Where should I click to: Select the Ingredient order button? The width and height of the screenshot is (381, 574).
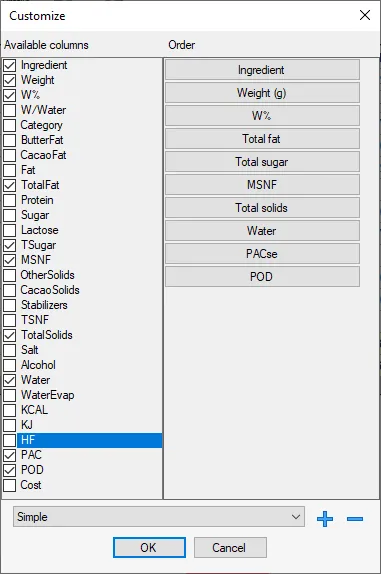tap(262, 70)
